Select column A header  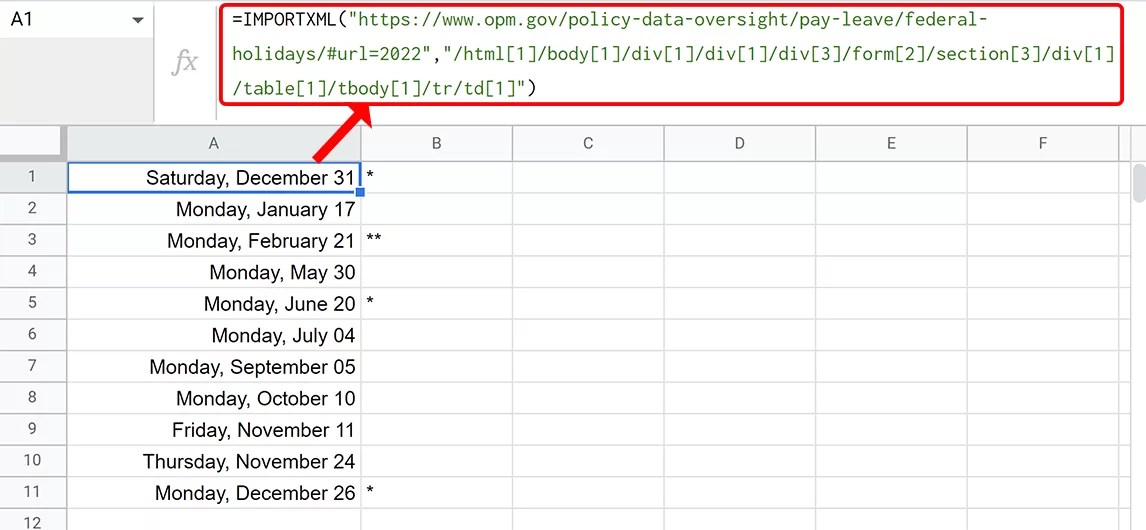tap(213, 144)
